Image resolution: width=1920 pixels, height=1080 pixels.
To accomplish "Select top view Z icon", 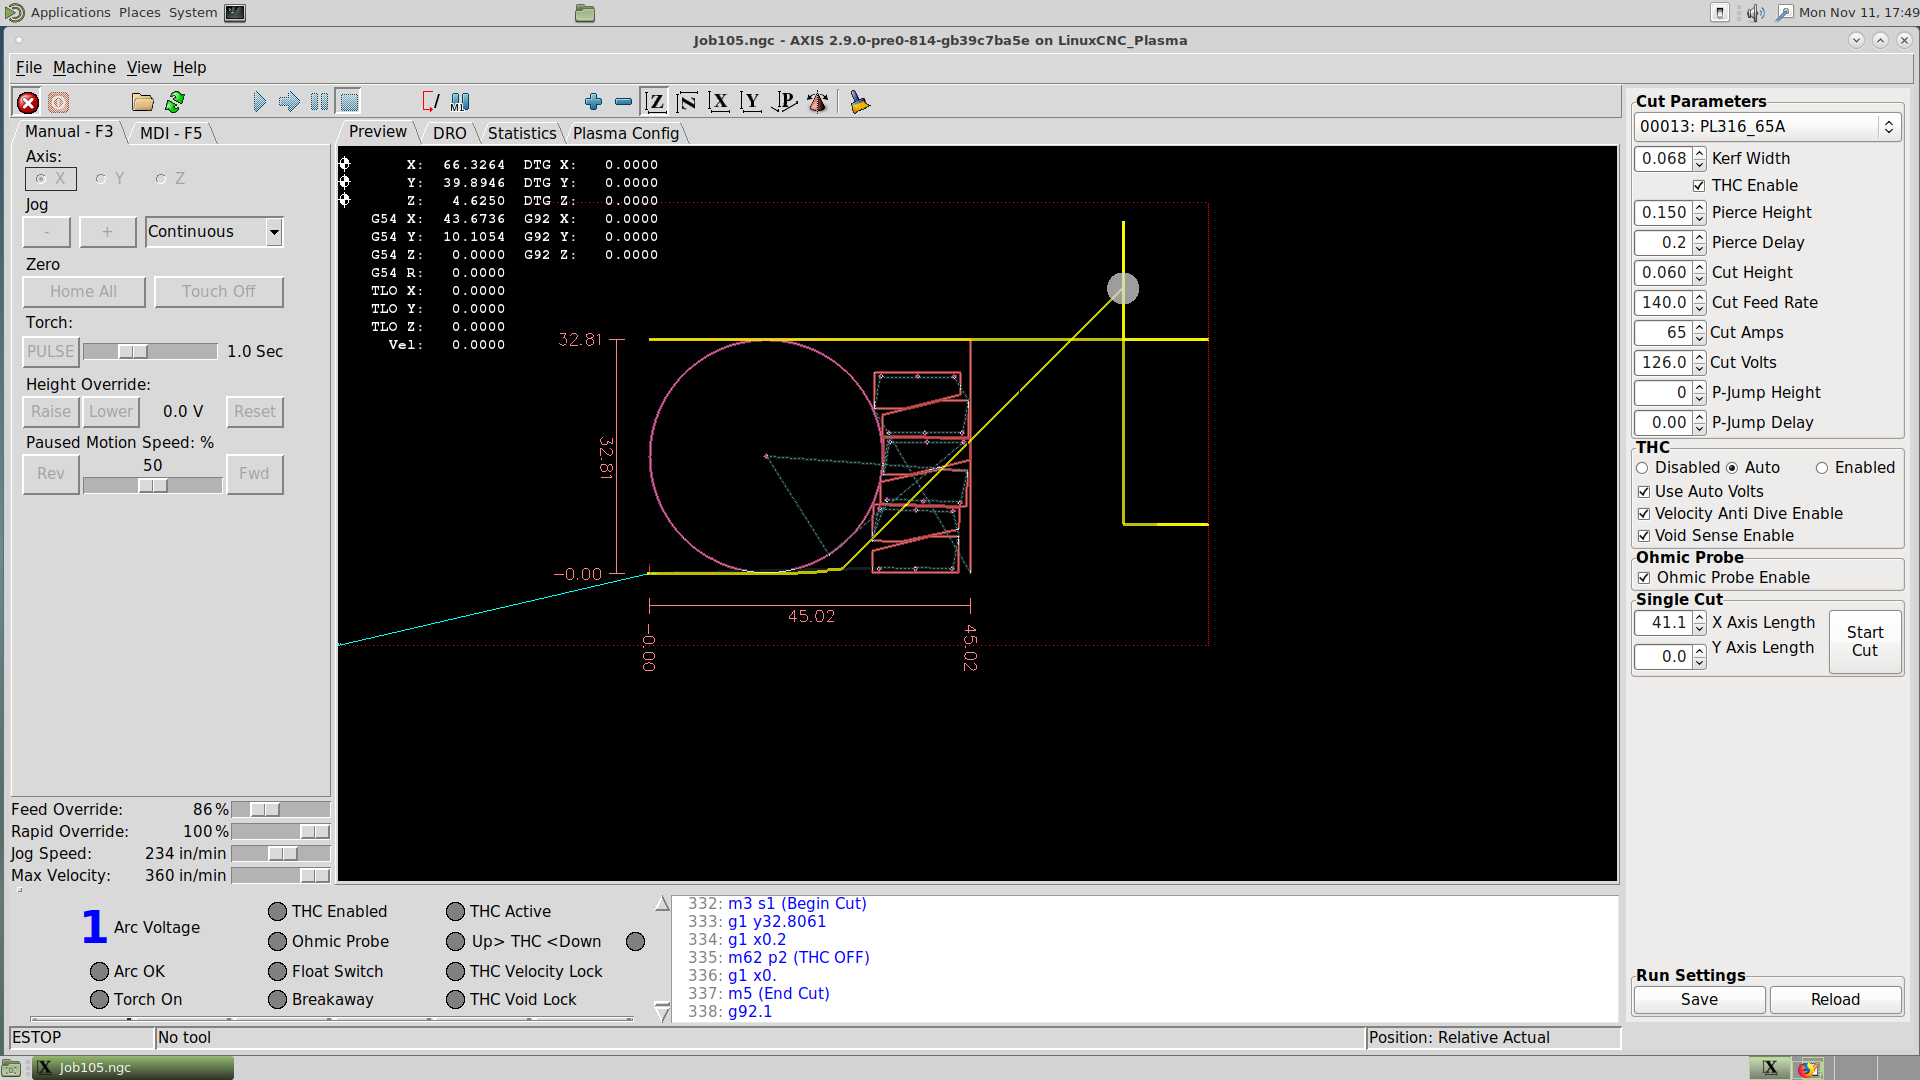I will click(x=655, y=102).
